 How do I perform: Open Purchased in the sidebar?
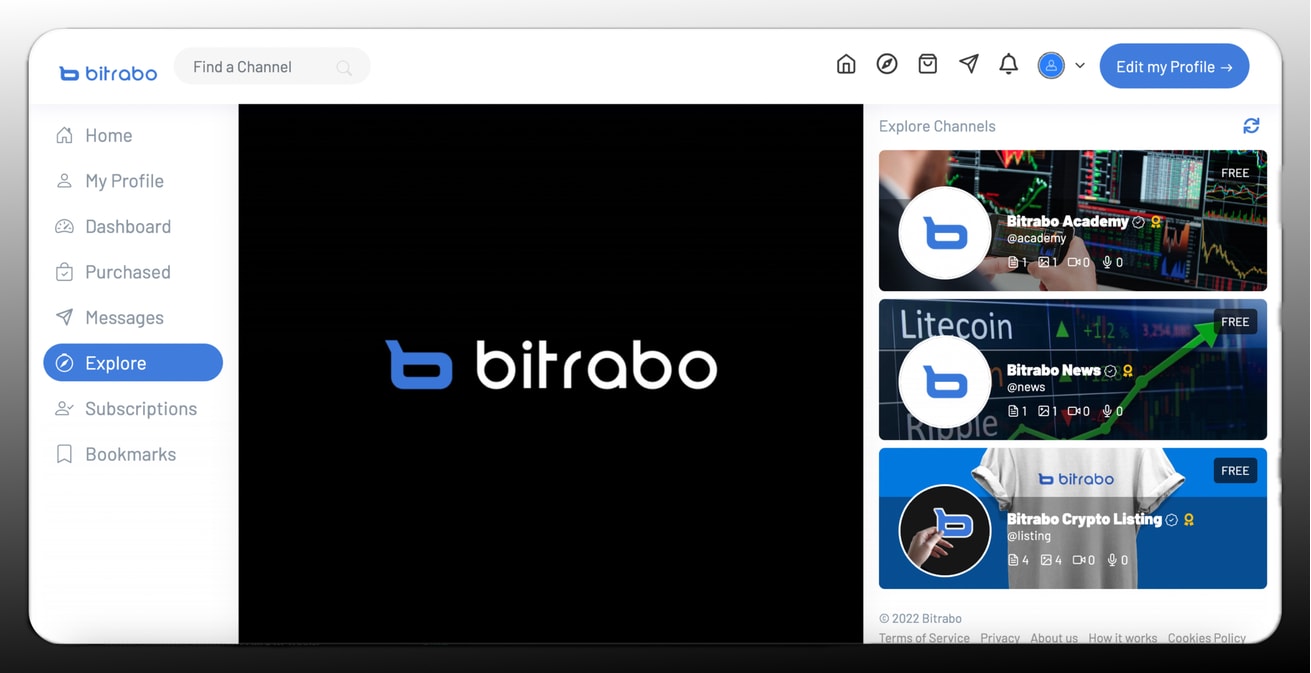click(127, 272)
